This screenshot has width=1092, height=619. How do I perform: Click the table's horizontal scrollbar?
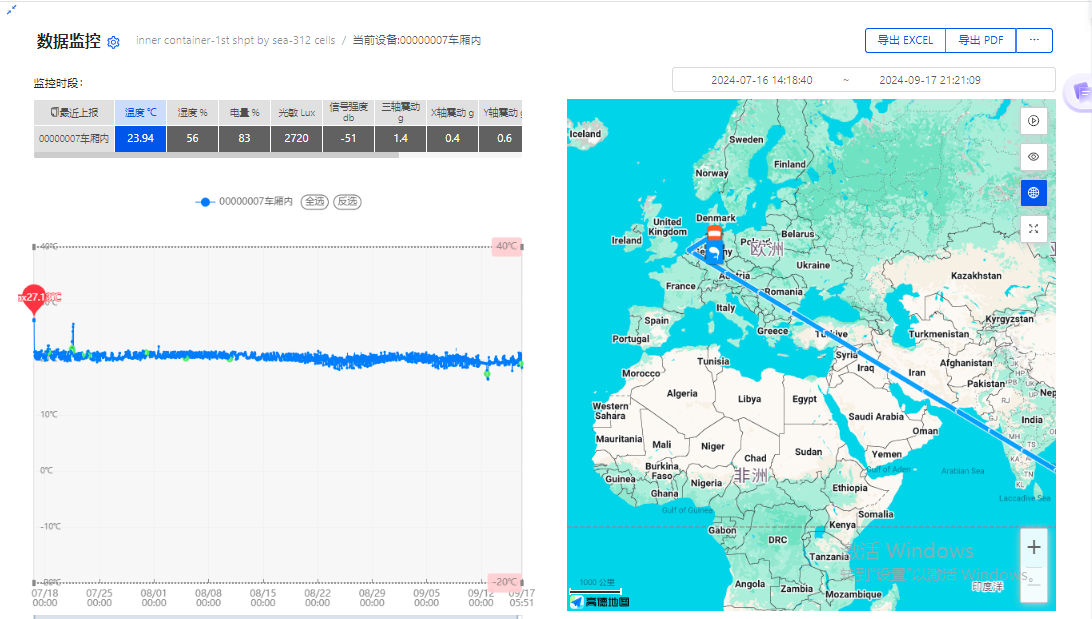pyautogui.click(x=216, y=155)
